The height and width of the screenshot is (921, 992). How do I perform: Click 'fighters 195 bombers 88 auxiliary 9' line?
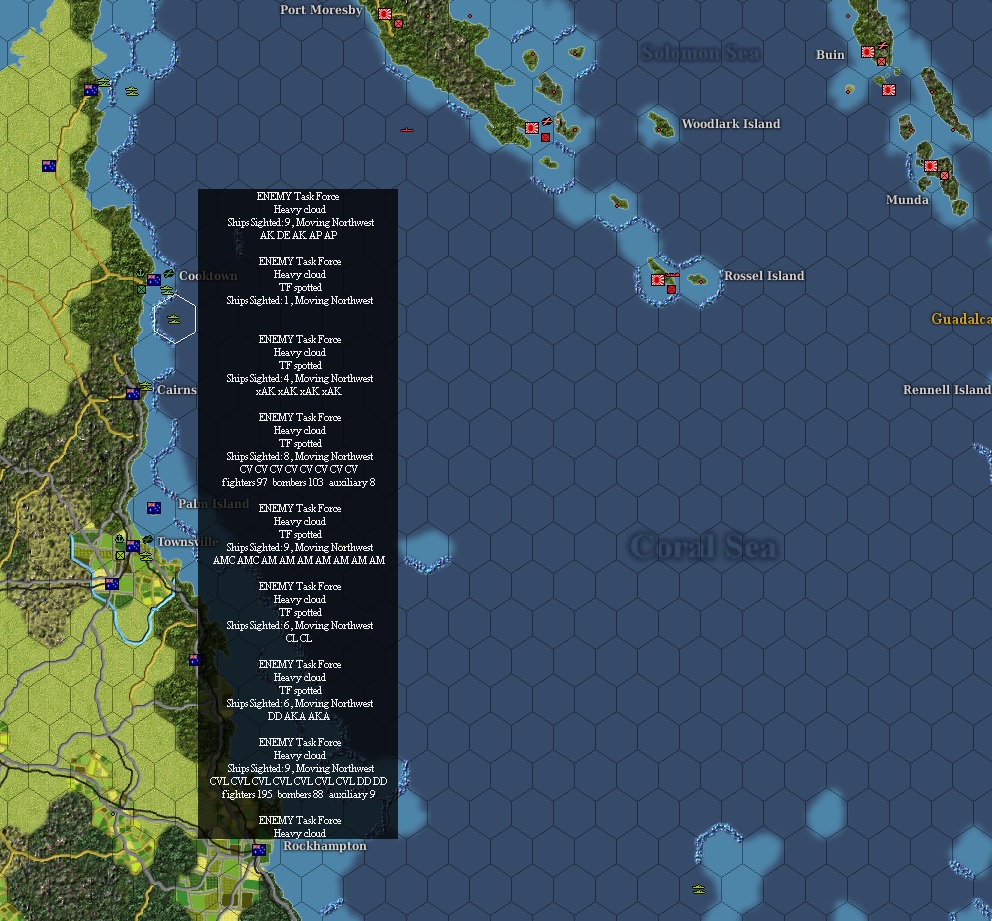[x=299, y=794]
